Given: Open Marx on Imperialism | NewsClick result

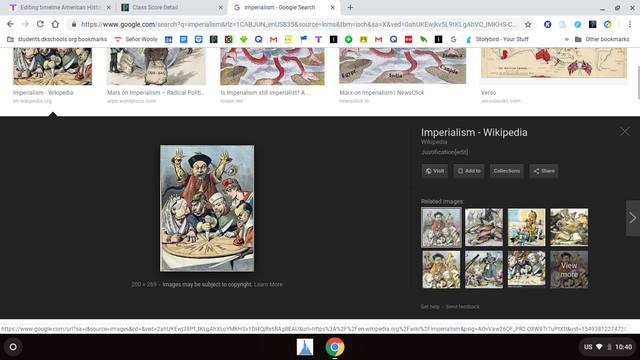Looking at the screenshot, I should 382,93.
